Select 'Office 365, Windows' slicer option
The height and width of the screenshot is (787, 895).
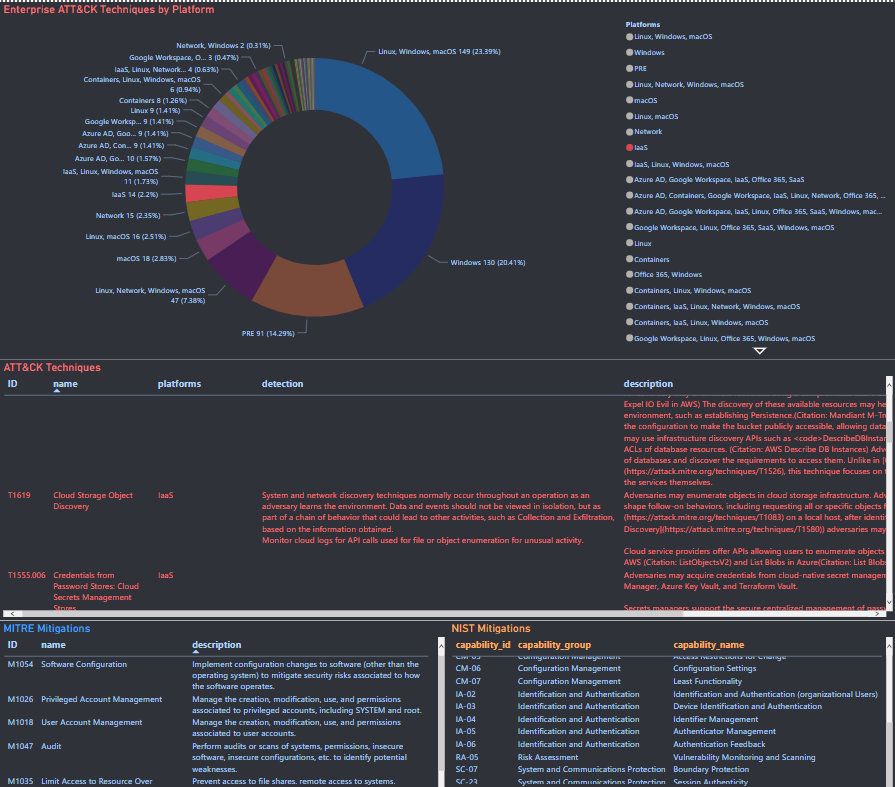pyautogui.click(x=664, y=275)
